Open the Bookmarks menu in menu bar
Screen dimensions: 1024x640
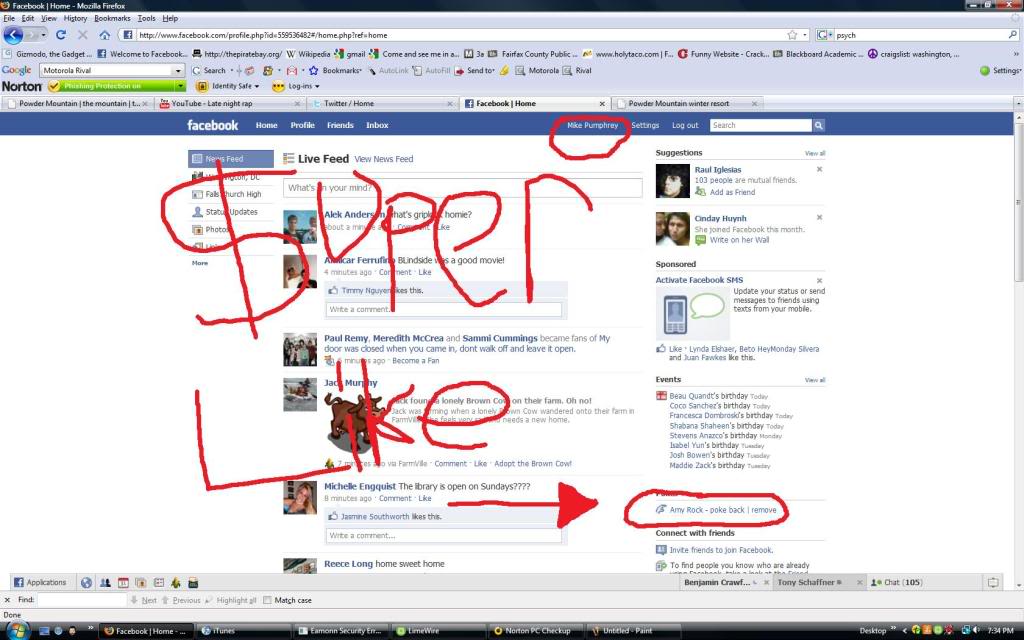coord(112,18)
